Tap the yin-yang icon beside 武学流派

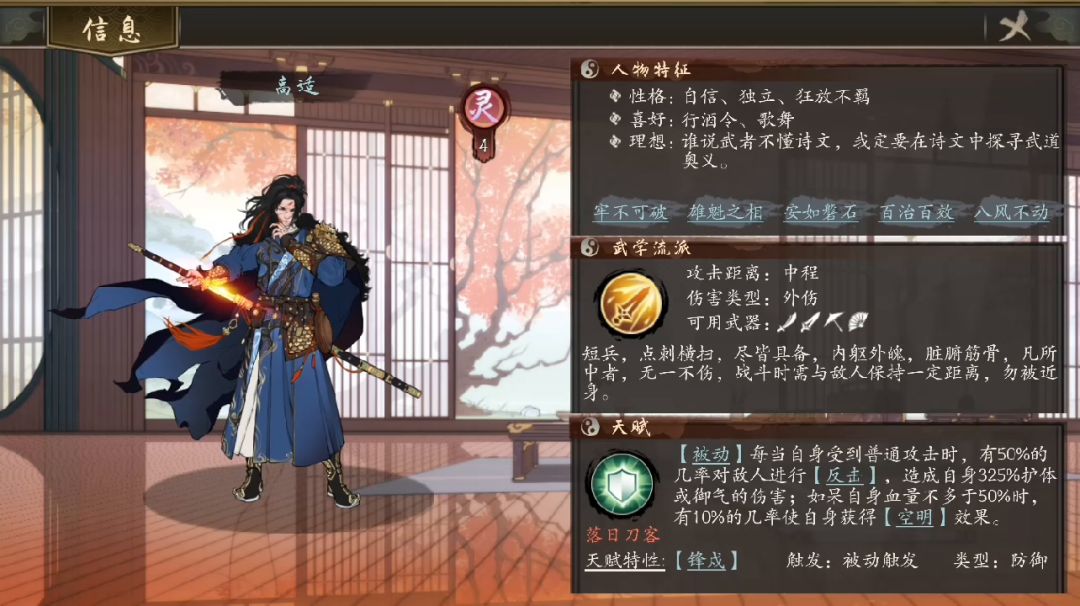590,248
